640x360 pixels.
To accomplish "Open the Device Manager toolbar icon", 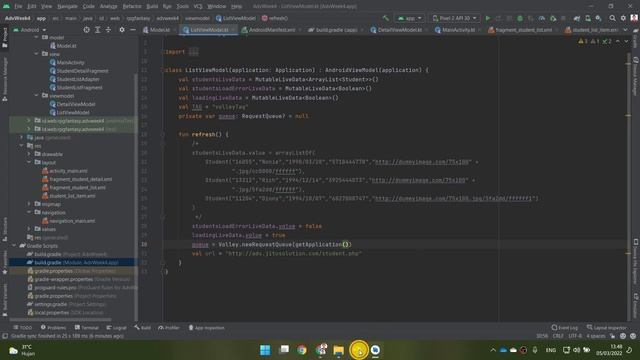I will coord(588,18).
